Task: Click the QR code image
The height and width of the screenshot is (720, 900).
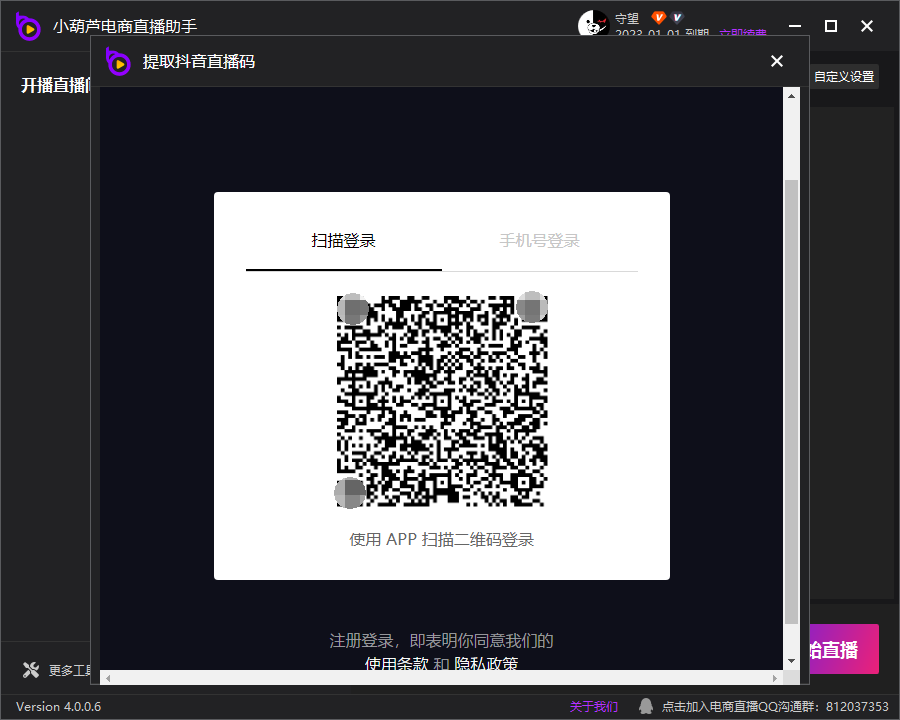Action: click(442, 400)
